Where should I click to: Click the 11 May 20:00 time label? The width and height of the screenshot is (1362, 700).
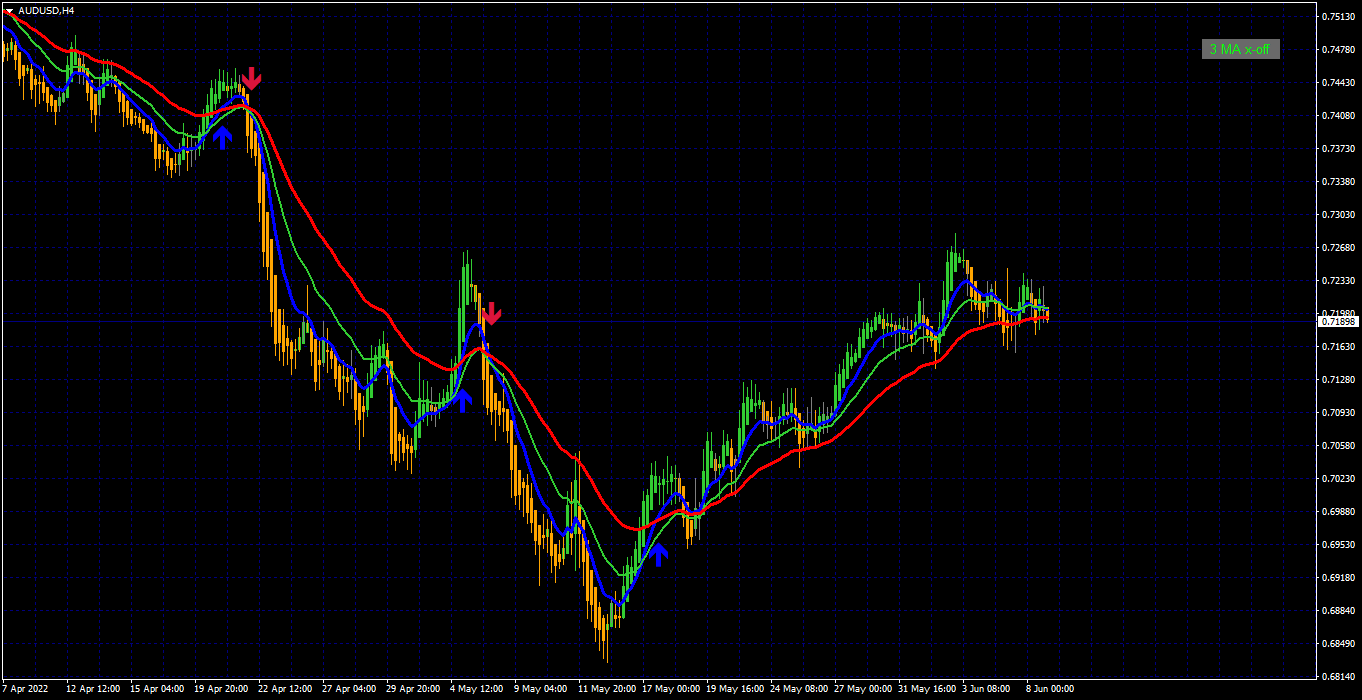605,689
